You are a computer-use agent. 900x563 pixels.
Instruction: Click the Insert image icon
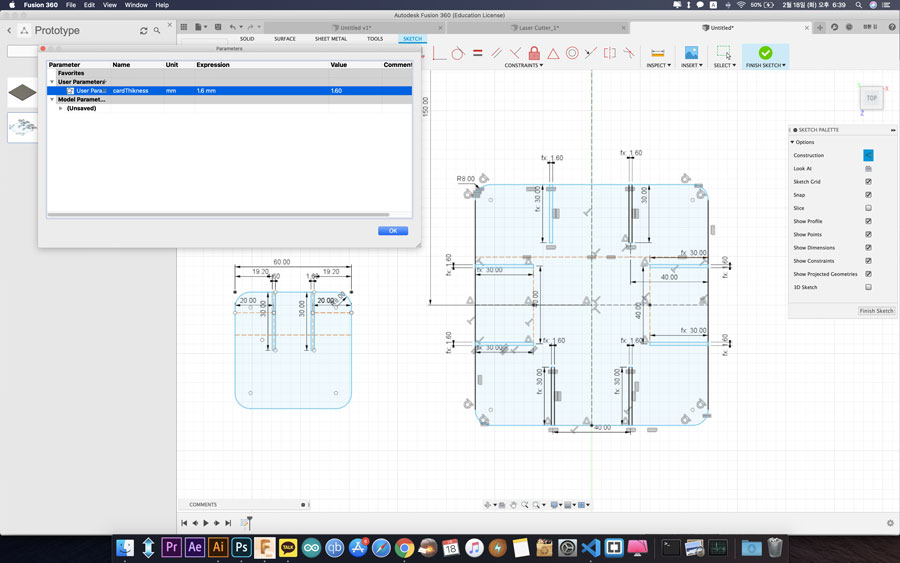(x=690, y=52)
